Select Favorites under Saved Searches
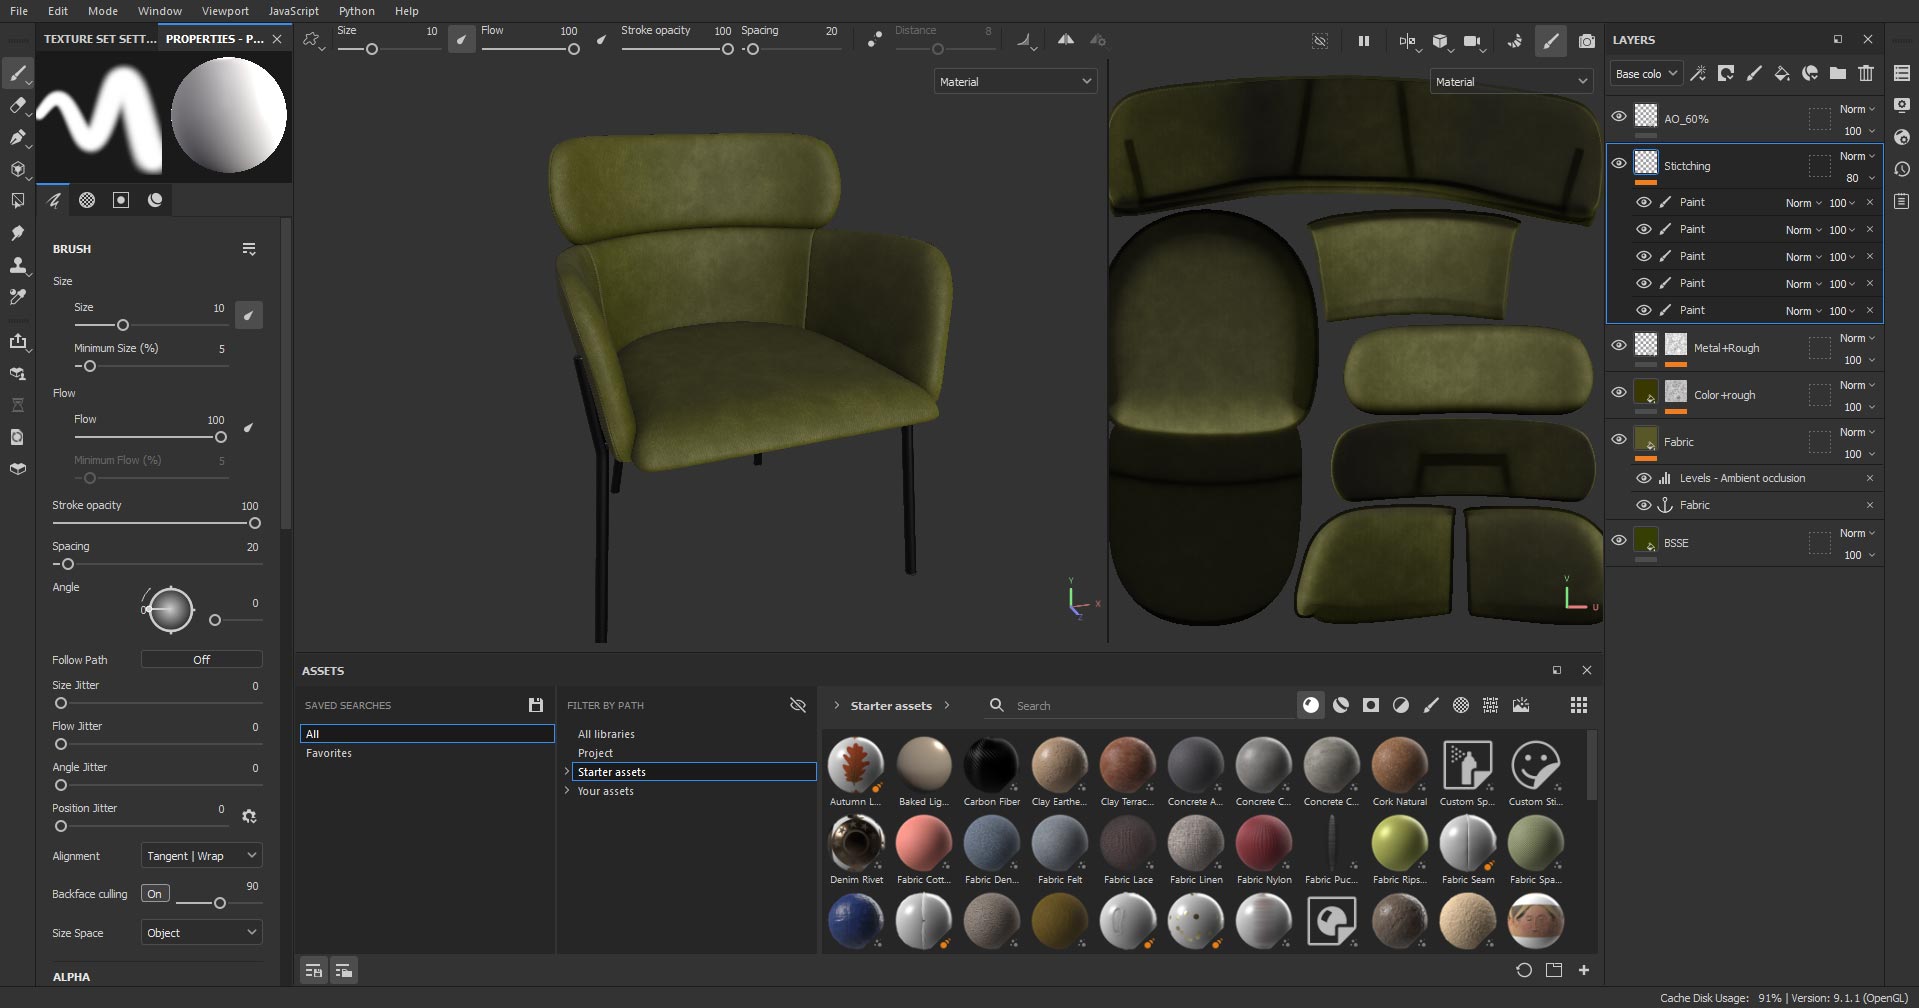 click(328, 753)
